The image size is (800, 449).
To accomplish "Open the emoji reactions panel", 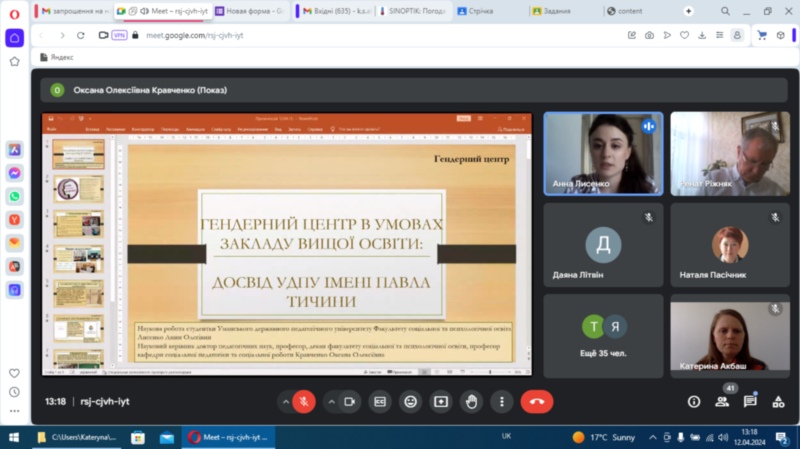I will point(410,401).
